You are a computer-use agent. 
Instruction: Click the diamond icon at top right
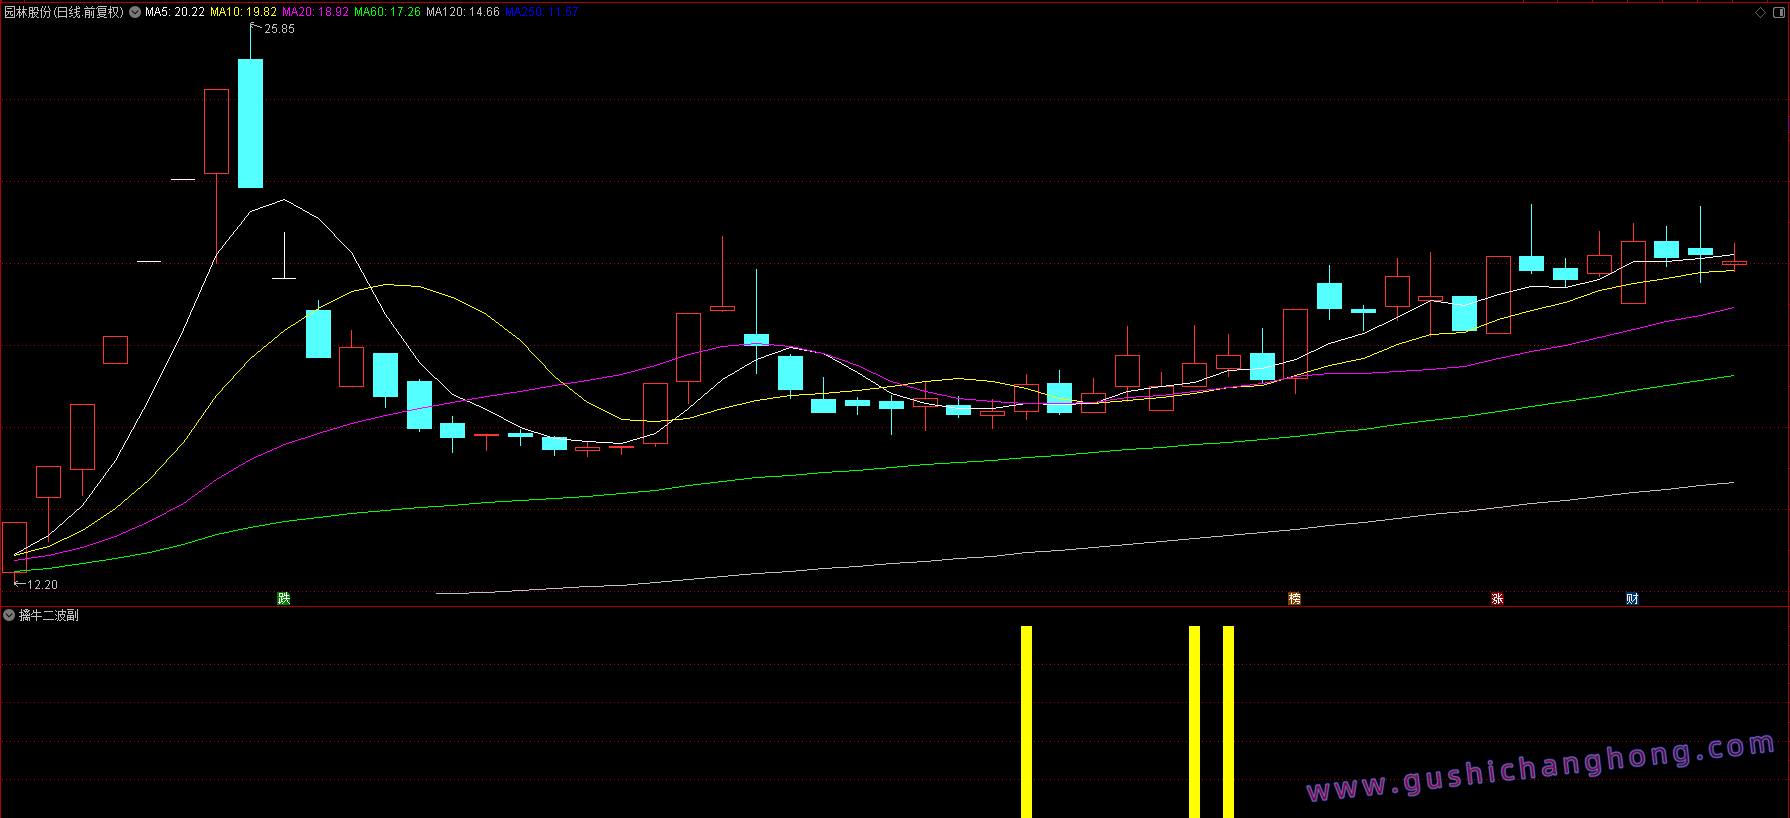(x=1760, y=13)
